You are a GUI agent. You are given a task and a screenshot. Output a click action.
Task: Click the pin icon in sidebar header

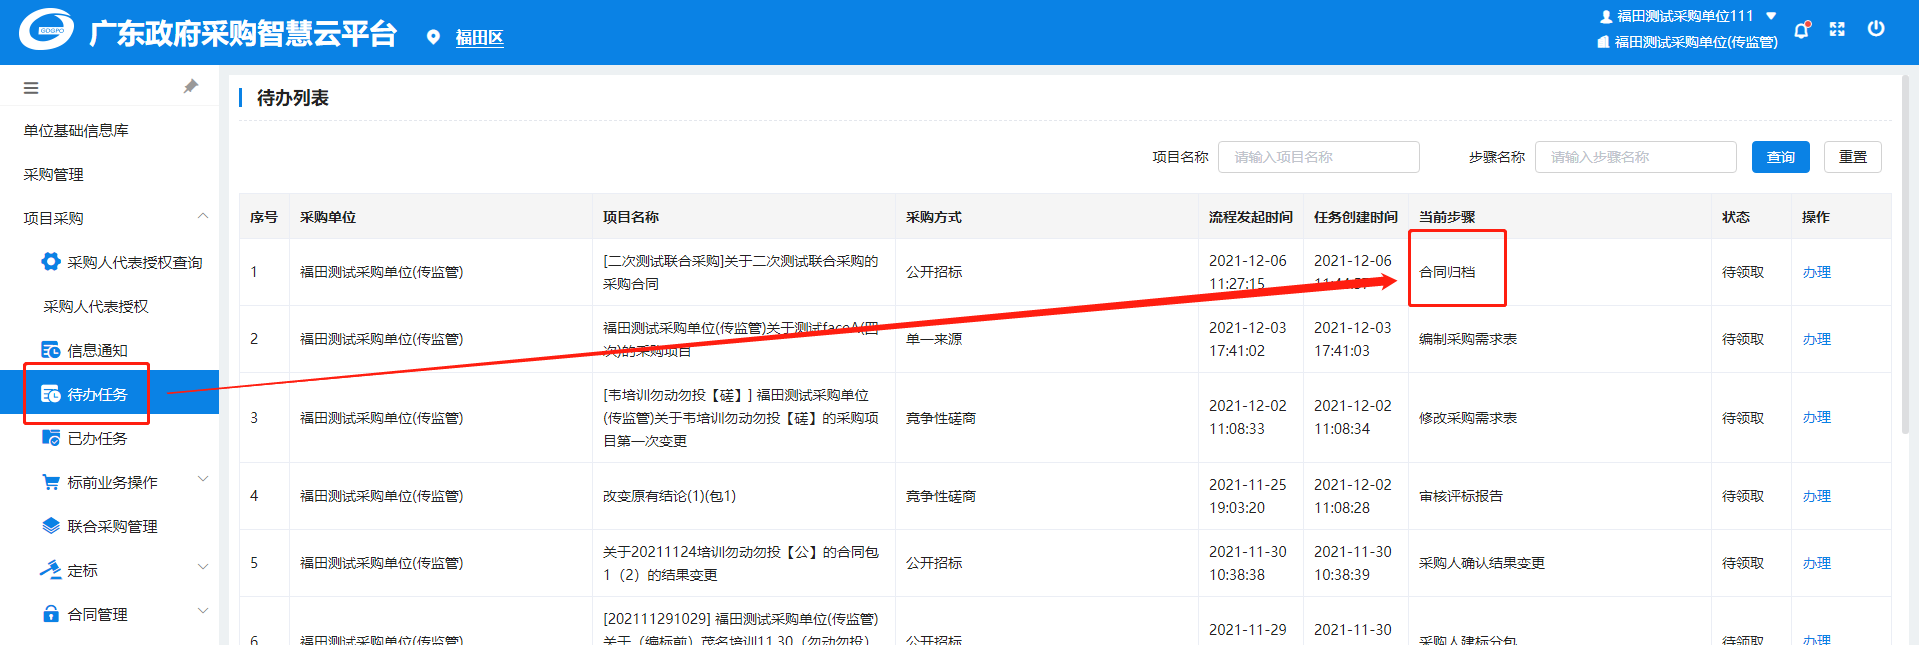coord(191,87)
